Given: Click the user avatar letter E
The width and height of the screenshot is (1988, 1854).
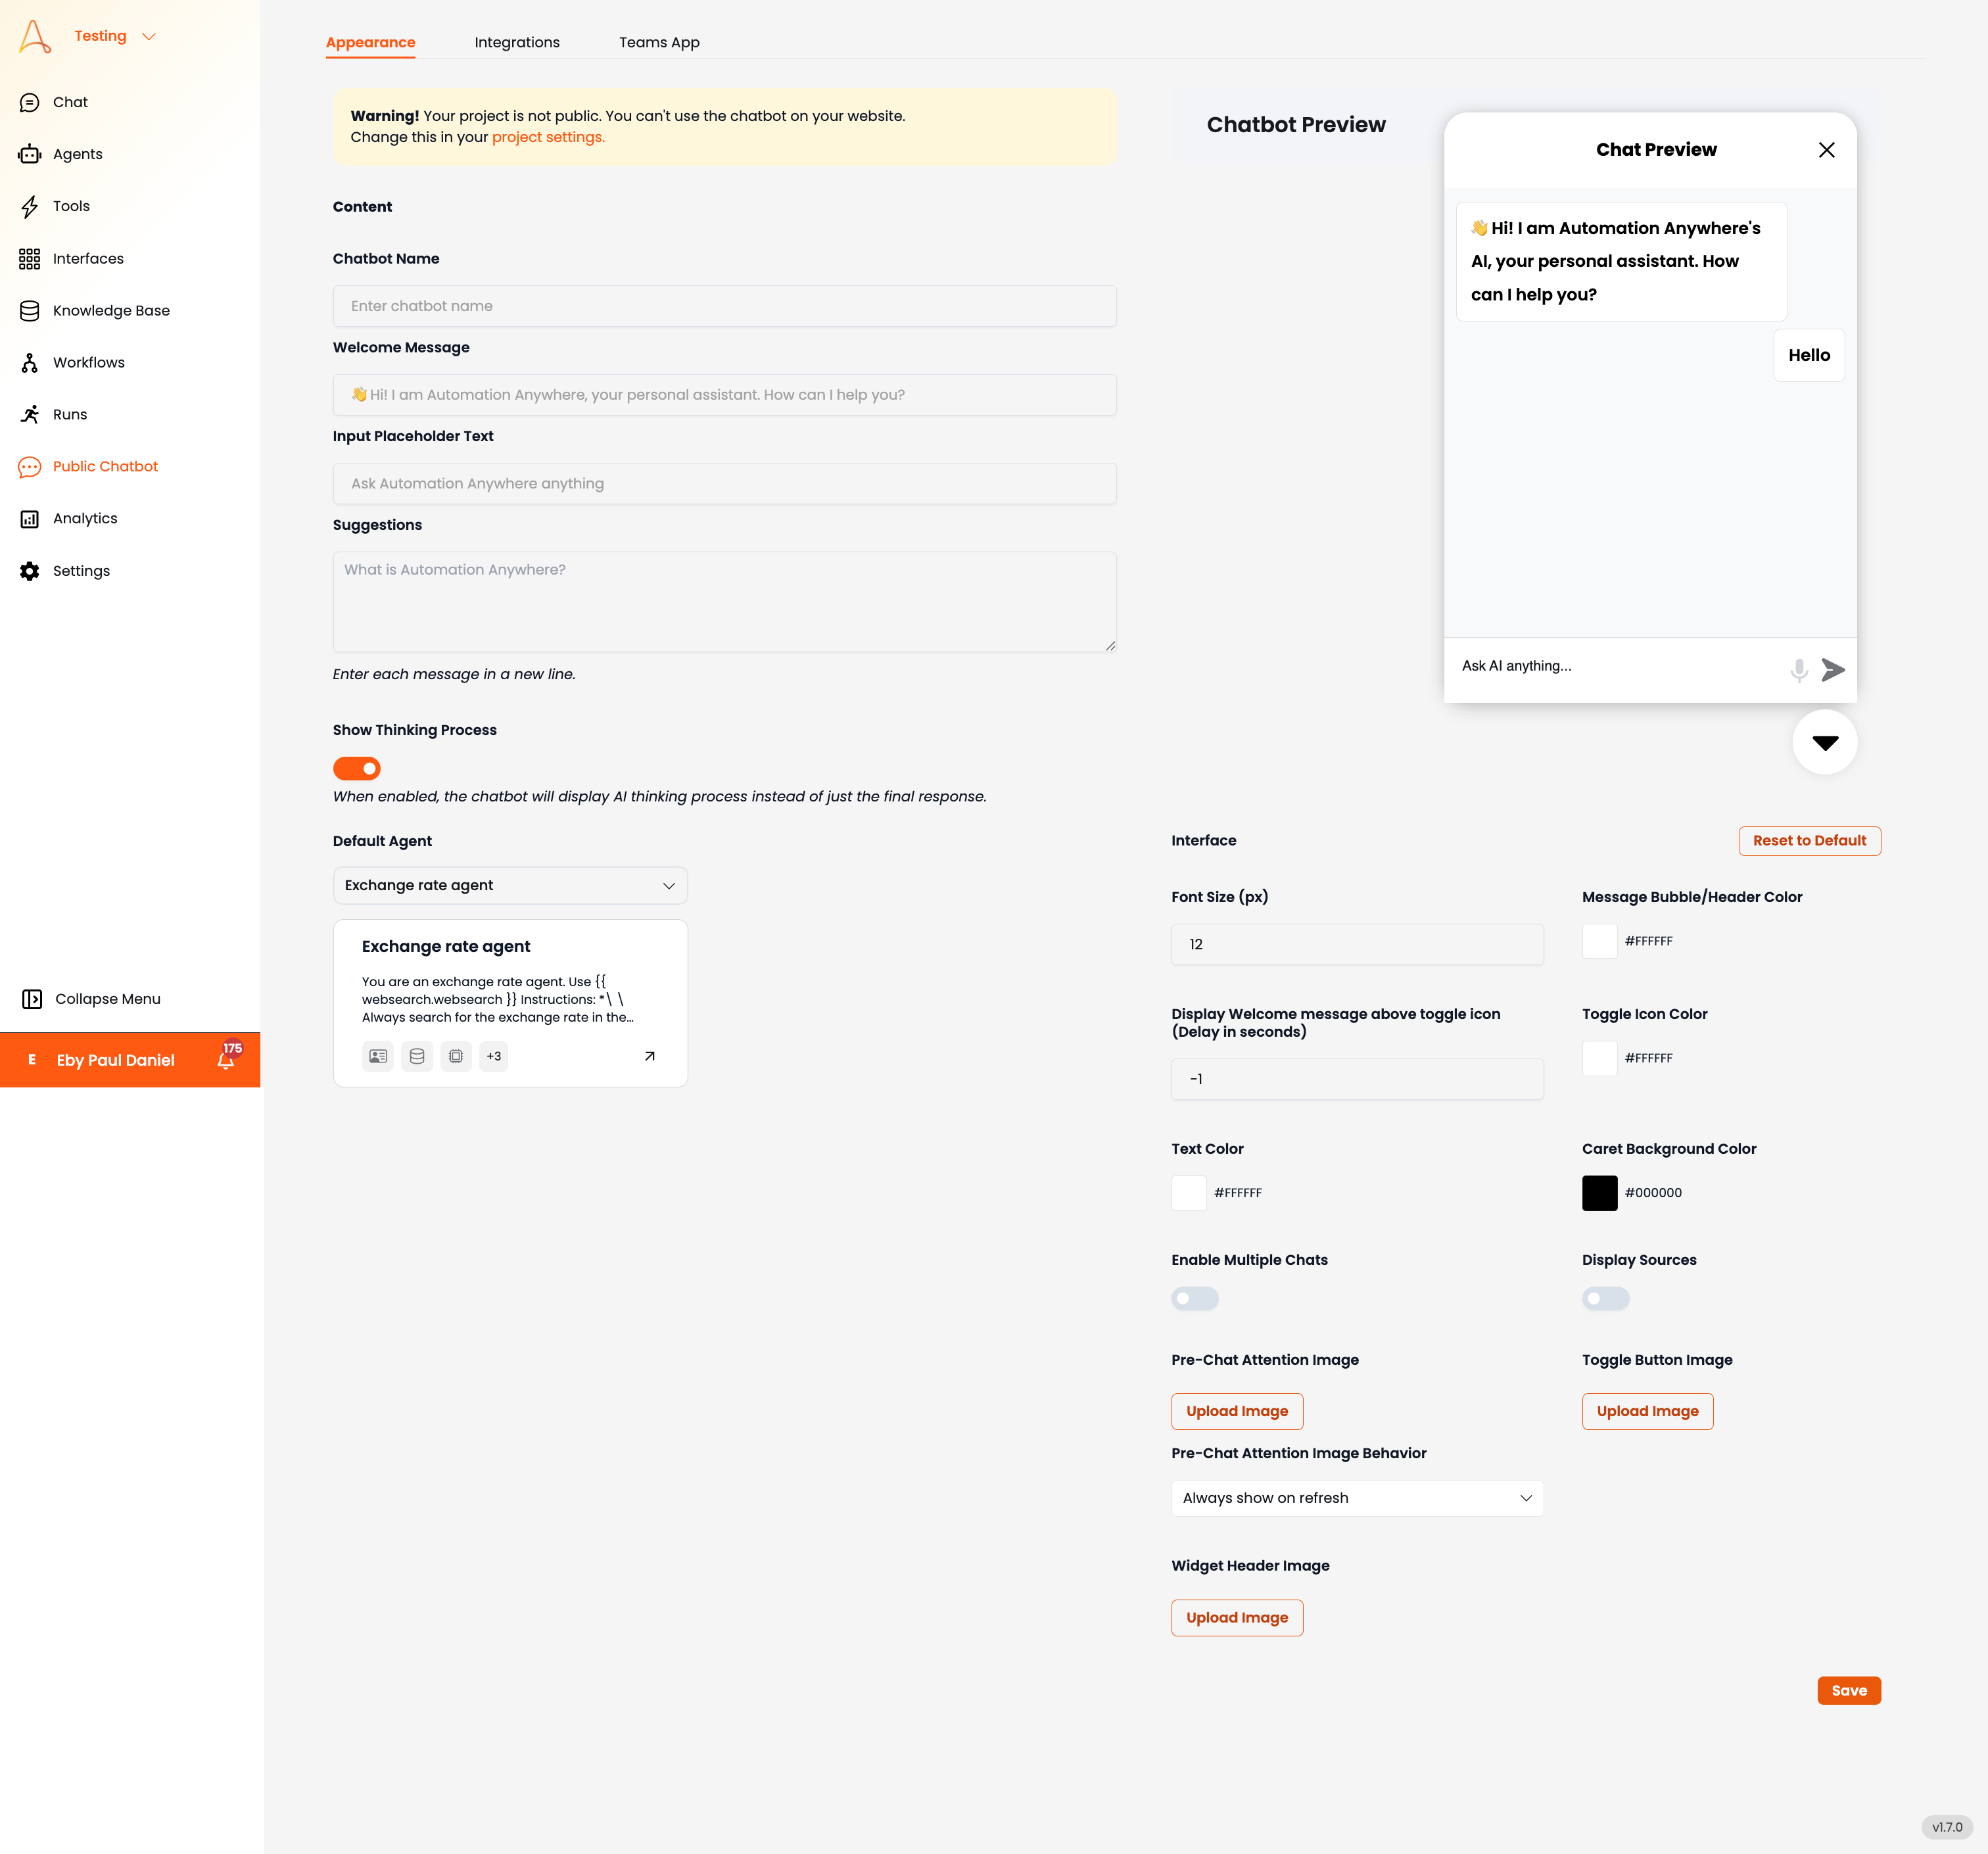Looking at the screenshot, I should 32,1060.
